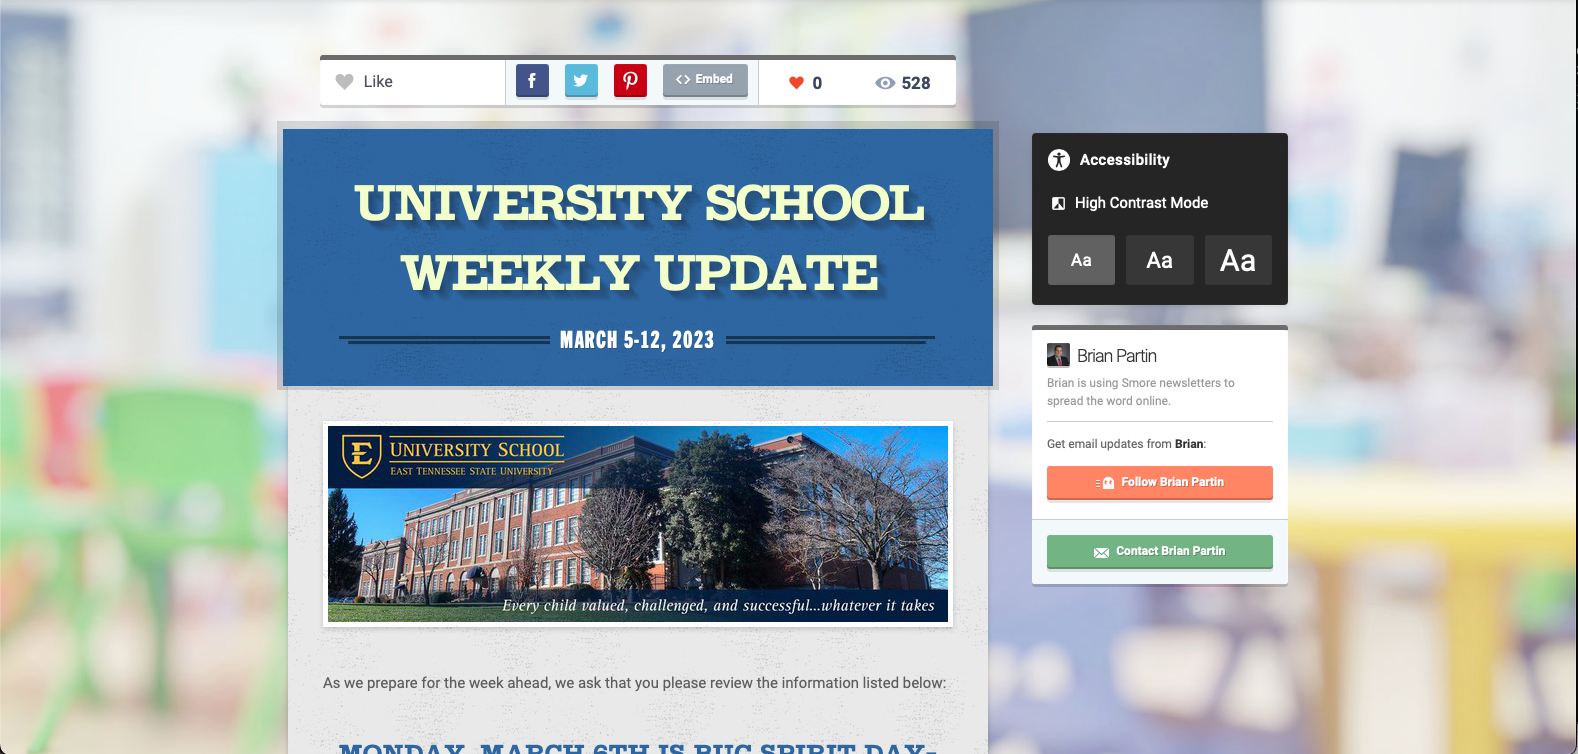The image size is (1578, 754).
Task: Click the University School Weekly Update title
Action: tap(639, 238)
